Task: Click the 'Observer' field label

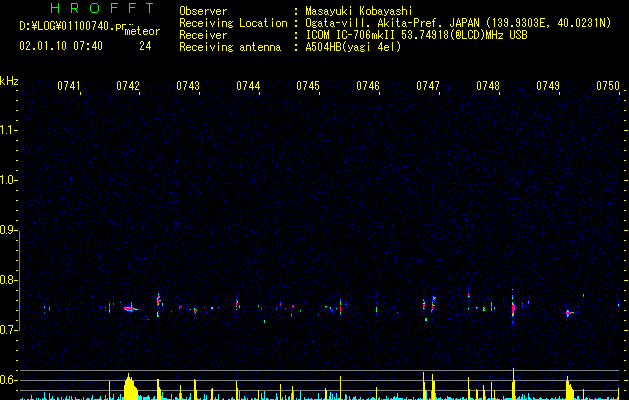Action: [203, 11]
